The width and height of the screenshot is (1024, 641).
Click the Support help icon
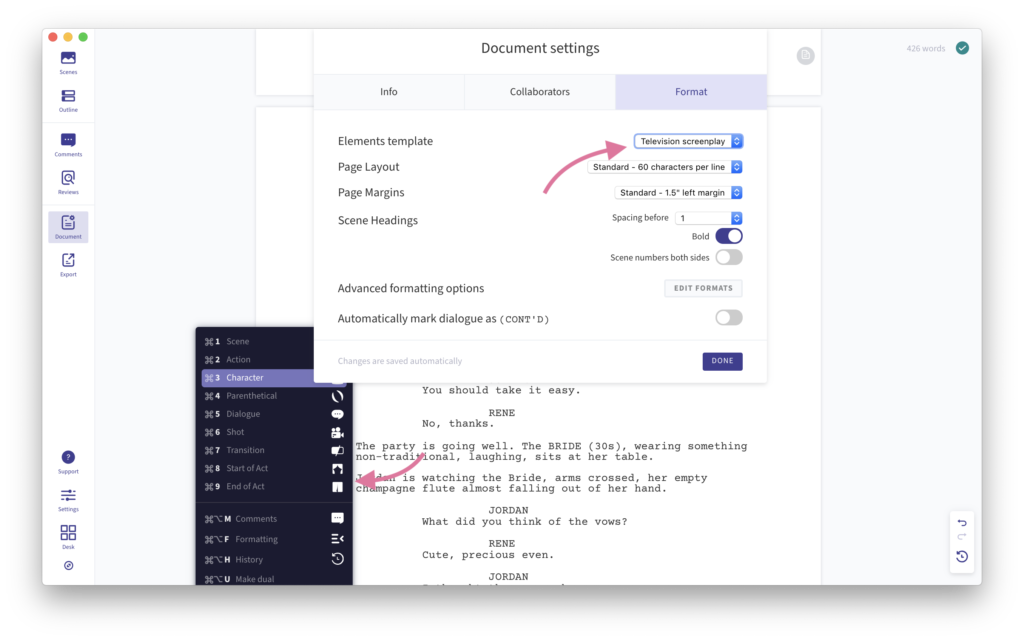(67, 457)
